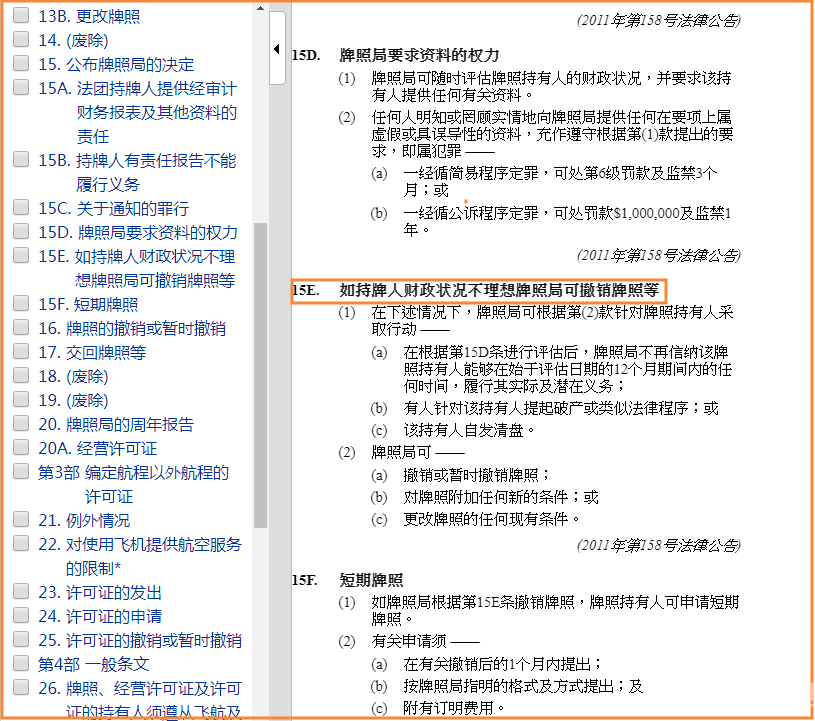Click the sidebar scrollbar thumb
This screenshot has height=721, width=815.
click(x=260, y=375)
